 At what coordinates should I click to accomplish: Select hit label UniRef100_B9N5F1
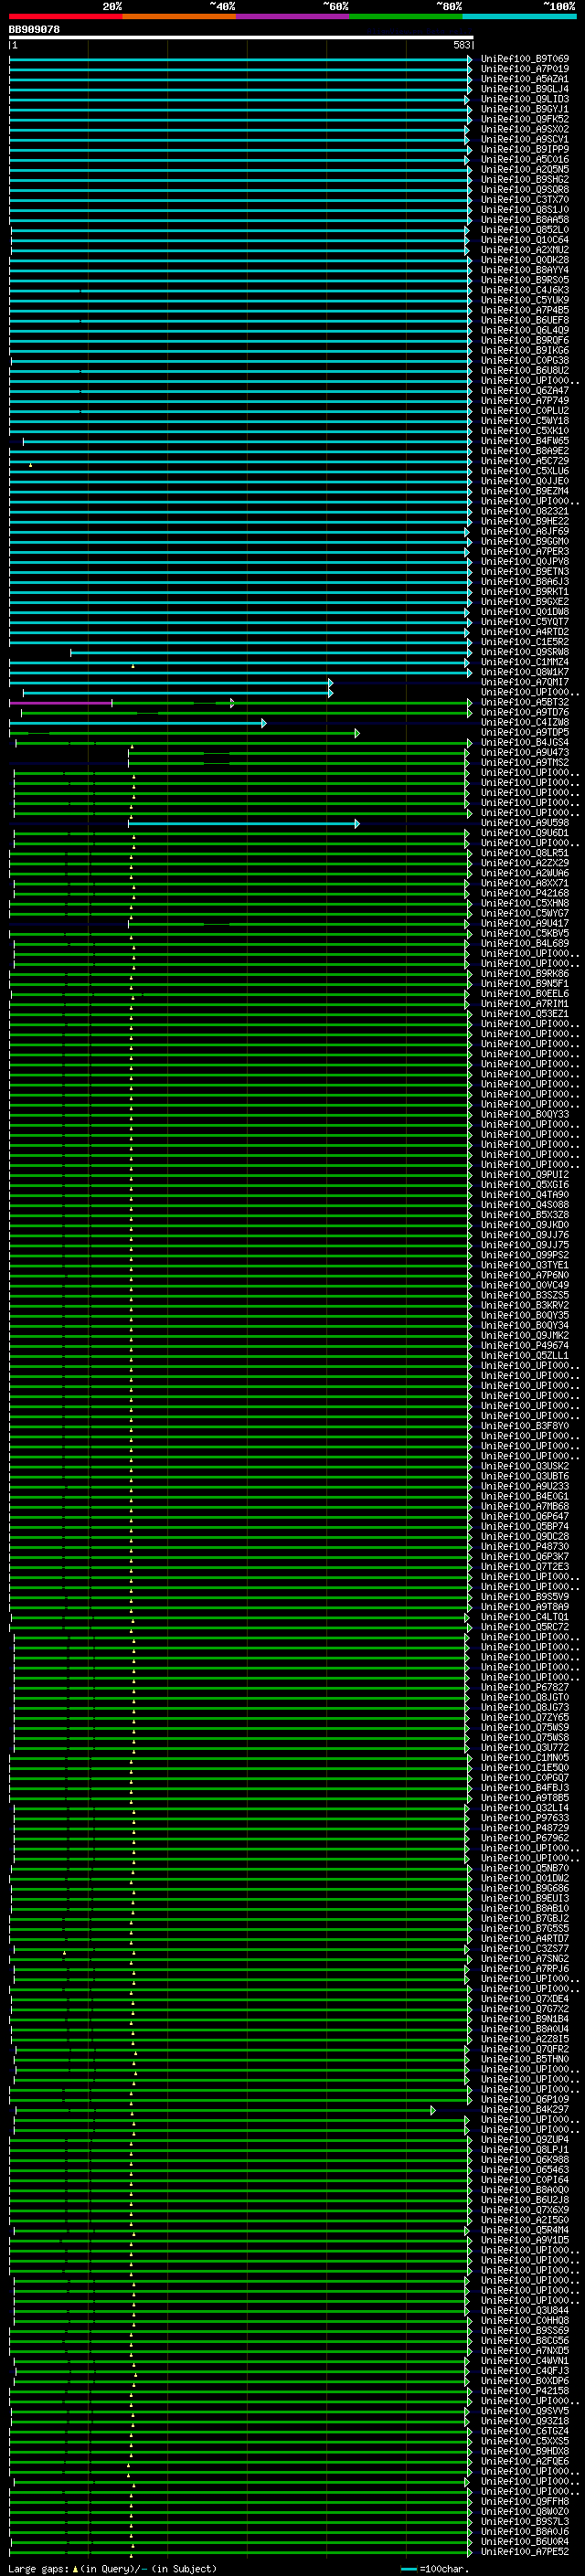(x=525, y=984)
